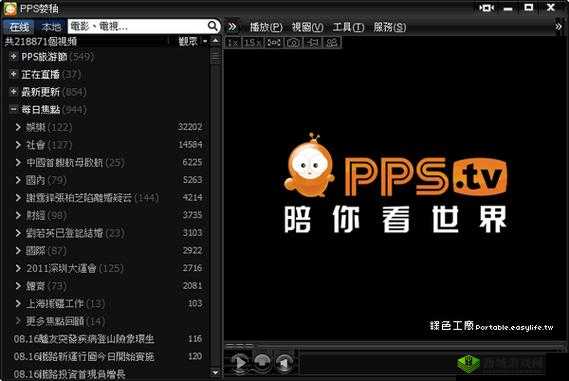Click viewer count 3103
The height and width of the screenshot is (381, 569).
(x=192, y=233)
